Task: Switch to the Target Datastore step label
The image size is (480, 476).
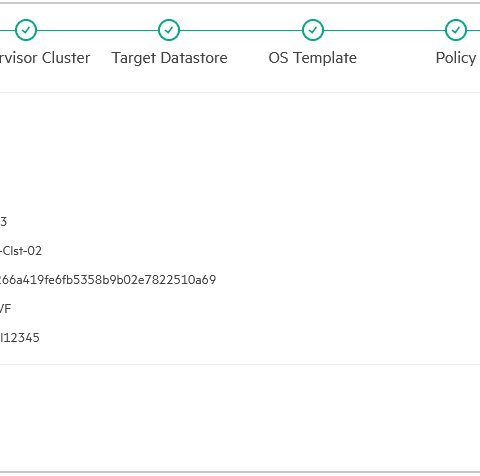Action: [169, 58]
